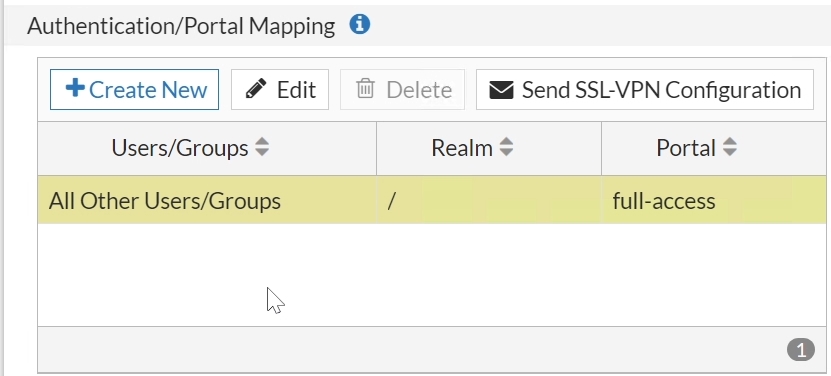Image resolution: width=831 pixels, height=376 pixels.
Task: Click the trash can icon on Delete
Action: pos(365,89)
